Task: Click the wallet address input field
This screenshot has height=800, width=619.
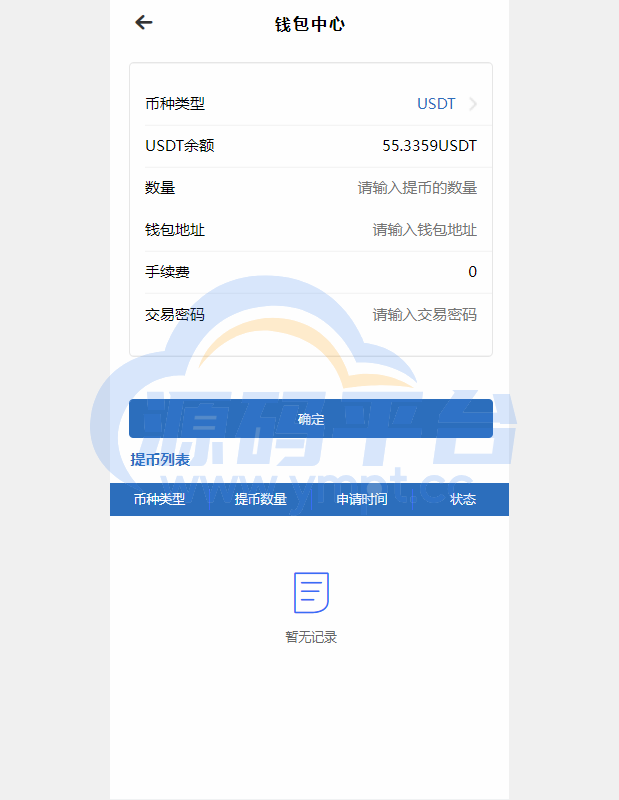Action: coord(424,230)
